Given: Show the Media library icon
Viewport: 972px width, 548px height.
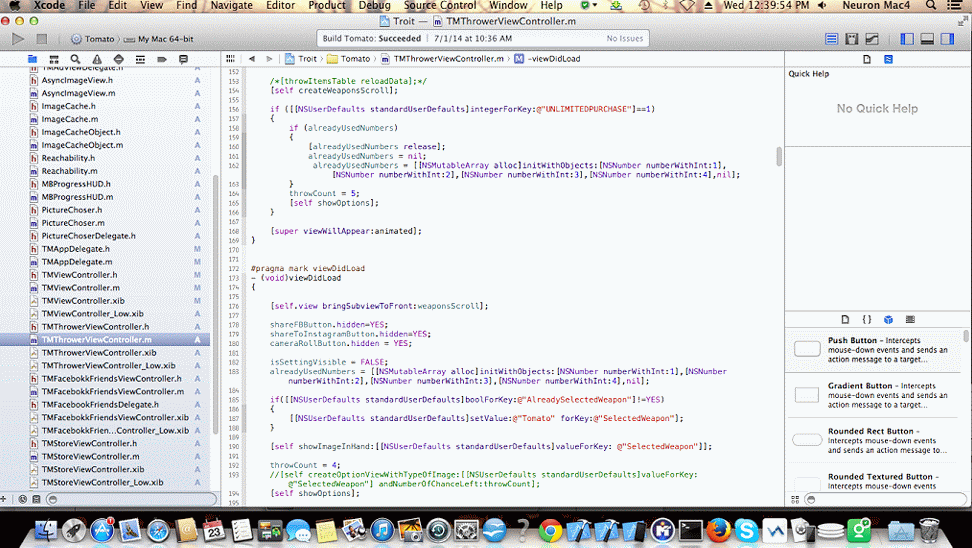Looking at the screenshot, I should 910,320.
